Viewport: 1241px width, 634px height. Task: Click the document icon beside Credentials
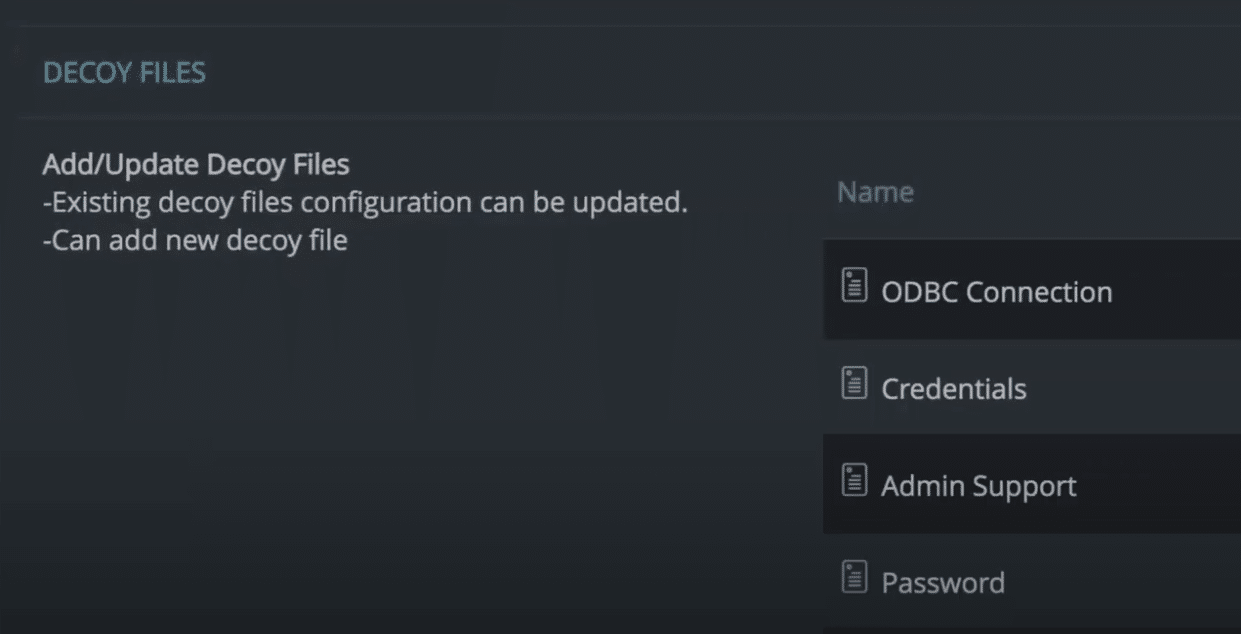(854, 383)
